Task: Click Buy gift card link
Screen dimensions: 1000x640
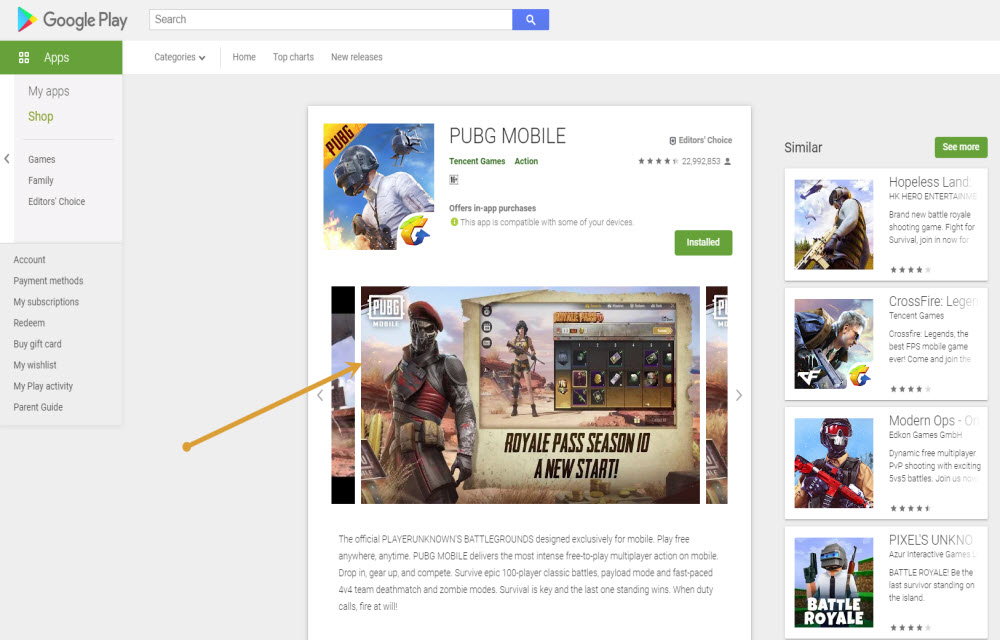Action: tap(38, 344)
